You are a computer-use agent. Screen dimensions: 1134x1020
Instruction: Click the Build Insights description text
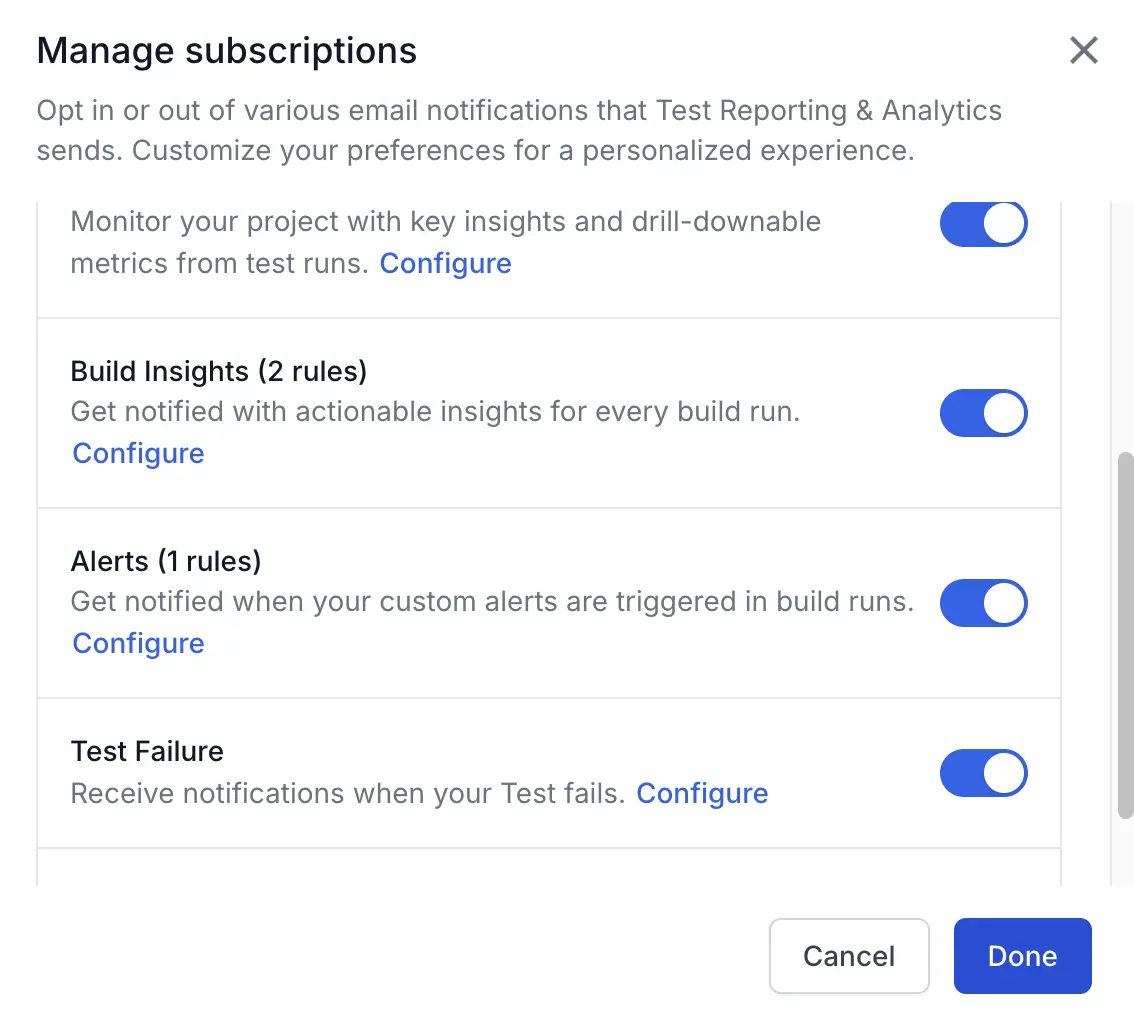[x=435, y=411]
